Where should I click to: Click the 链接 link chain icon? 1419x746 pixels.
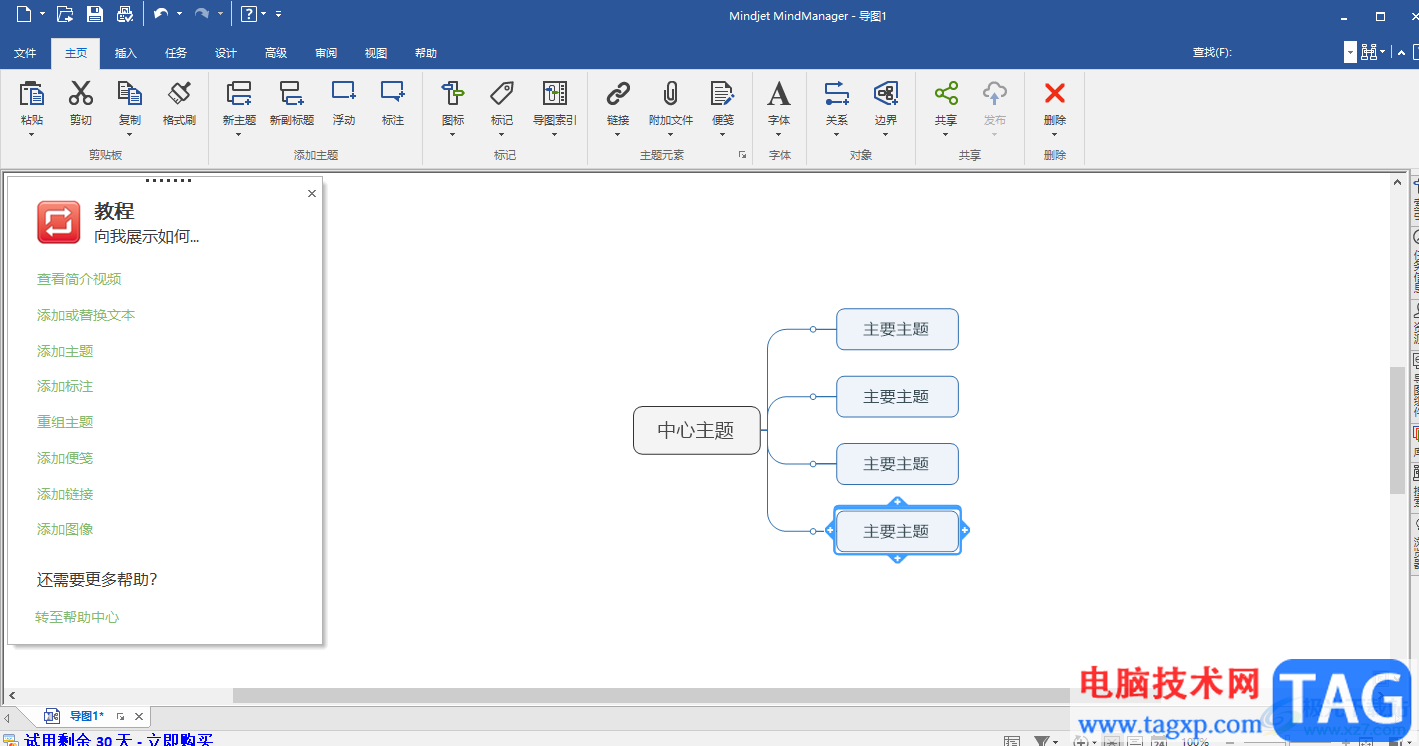(618, 94)
